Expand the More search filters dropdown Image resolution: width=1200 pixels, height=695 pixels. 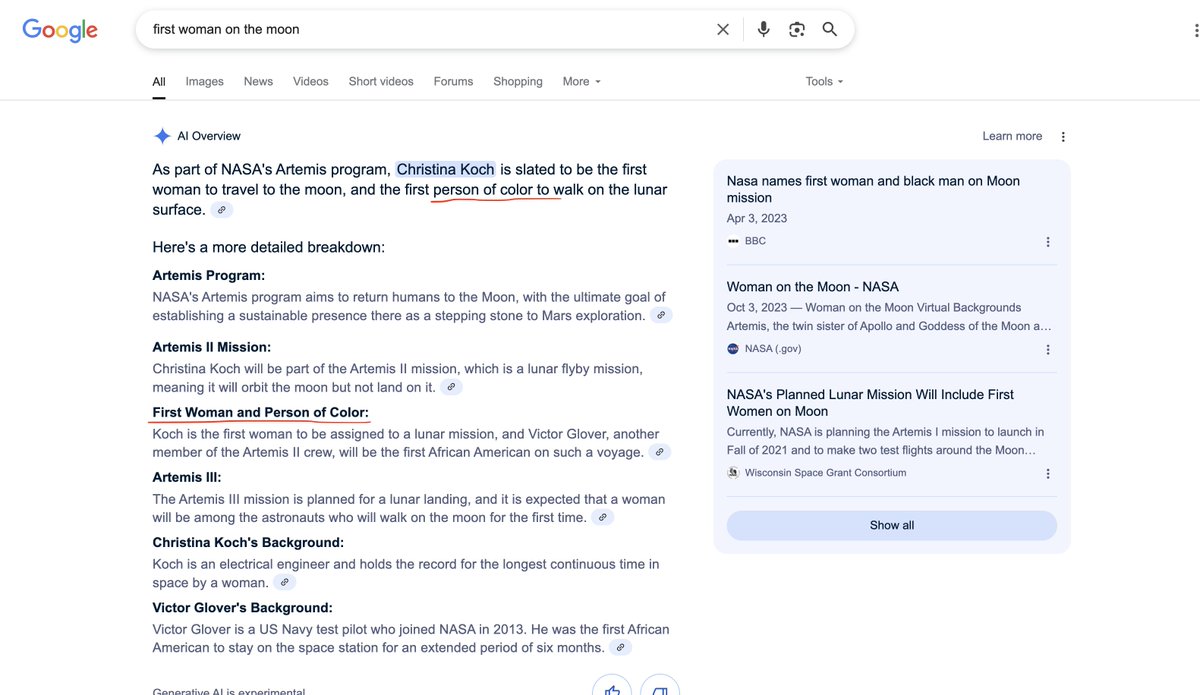(x=582, y=82)
